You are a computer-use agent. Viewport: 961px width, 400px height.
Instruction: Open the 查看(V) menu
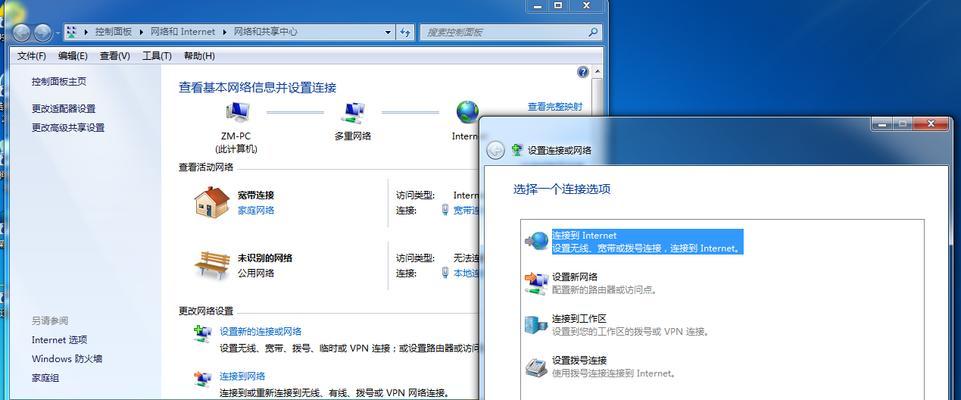point(115,56)
